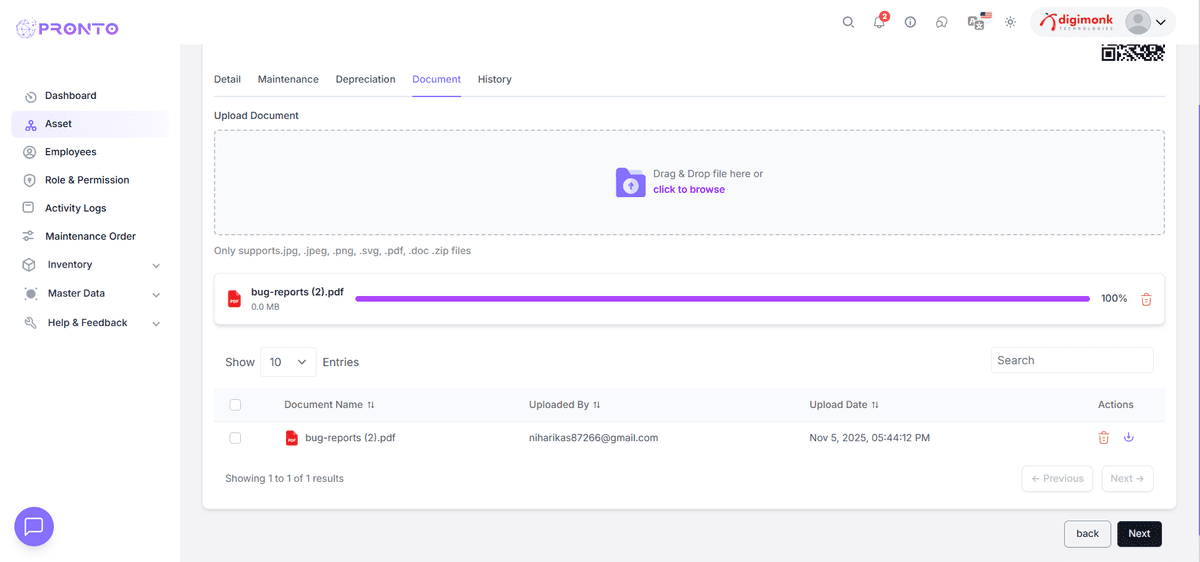Select all documents with header checkbox

point(235,405)
